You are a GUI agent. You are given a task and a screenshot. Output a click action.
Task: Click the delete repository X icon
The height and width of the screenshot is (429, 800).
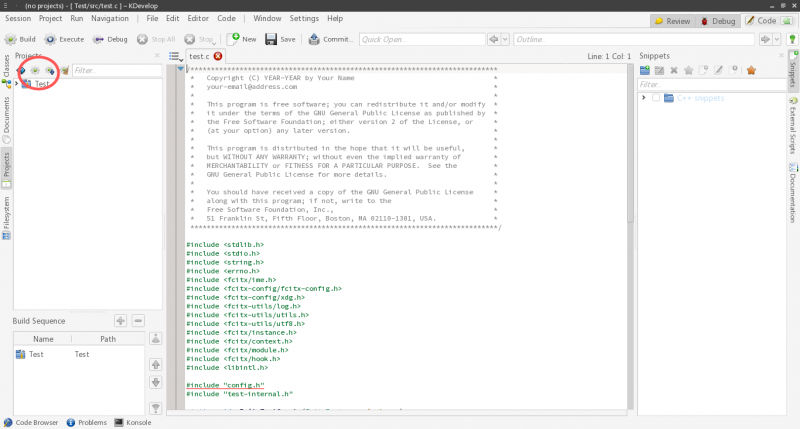[674, 70]
